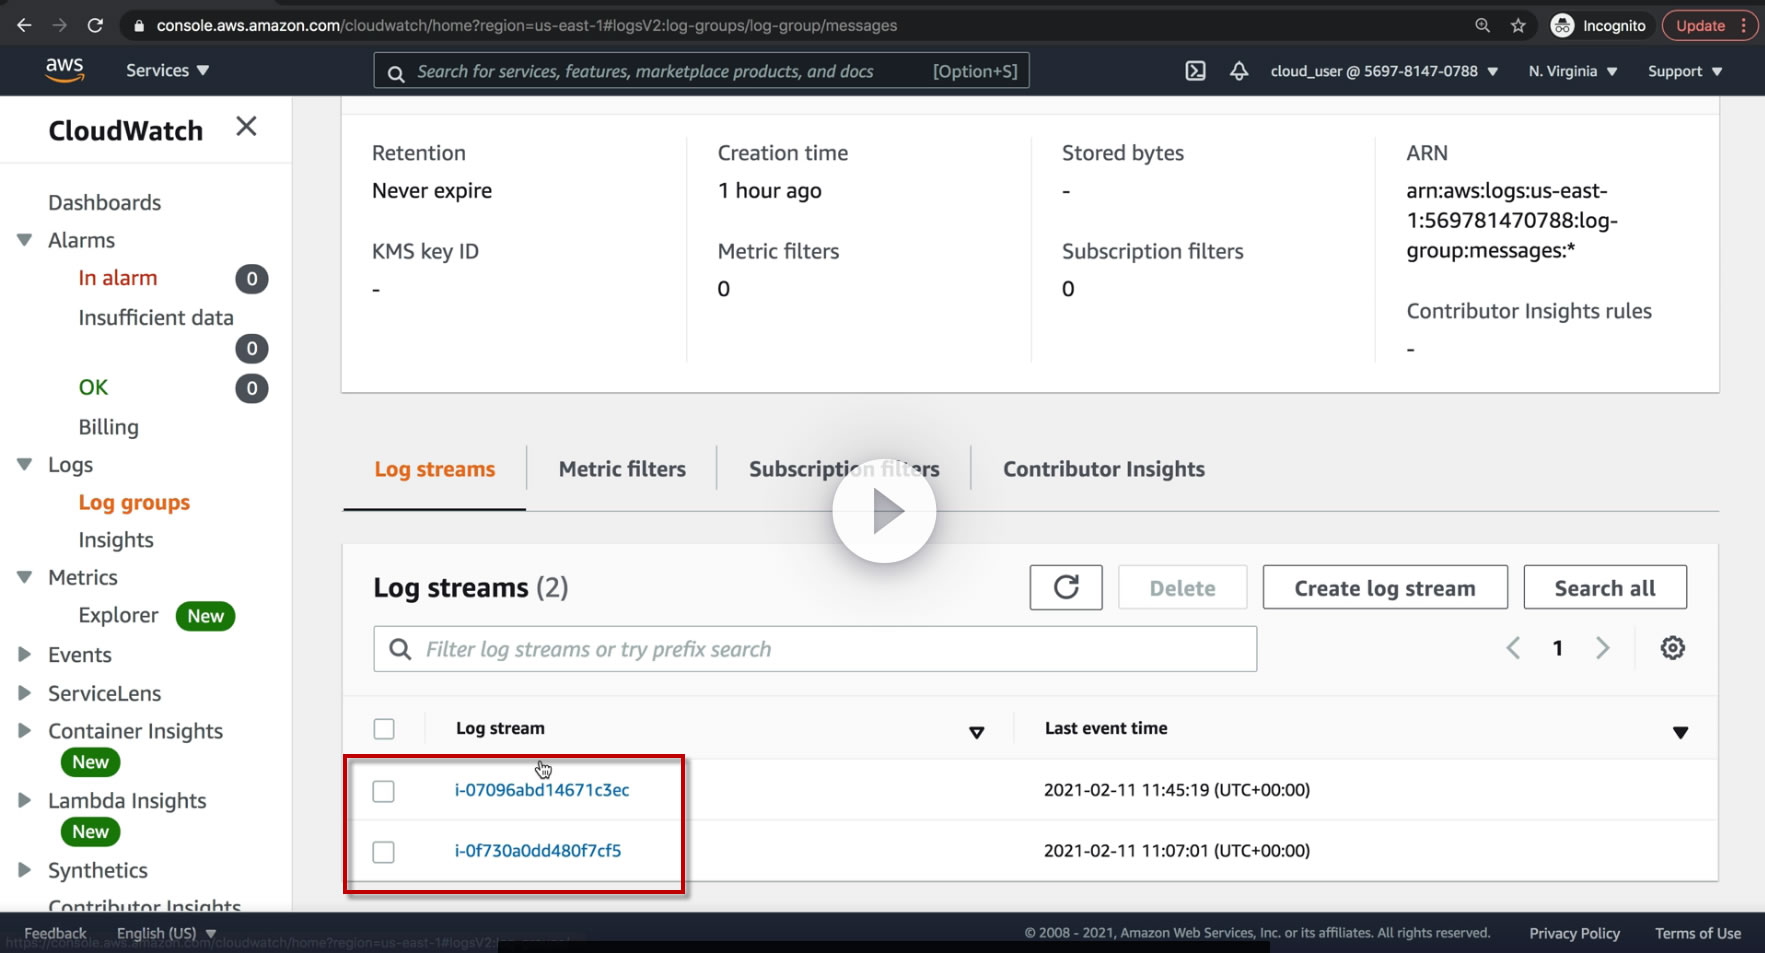Reload the browser page
The image size is (1765, 953).
coord(95,25)
